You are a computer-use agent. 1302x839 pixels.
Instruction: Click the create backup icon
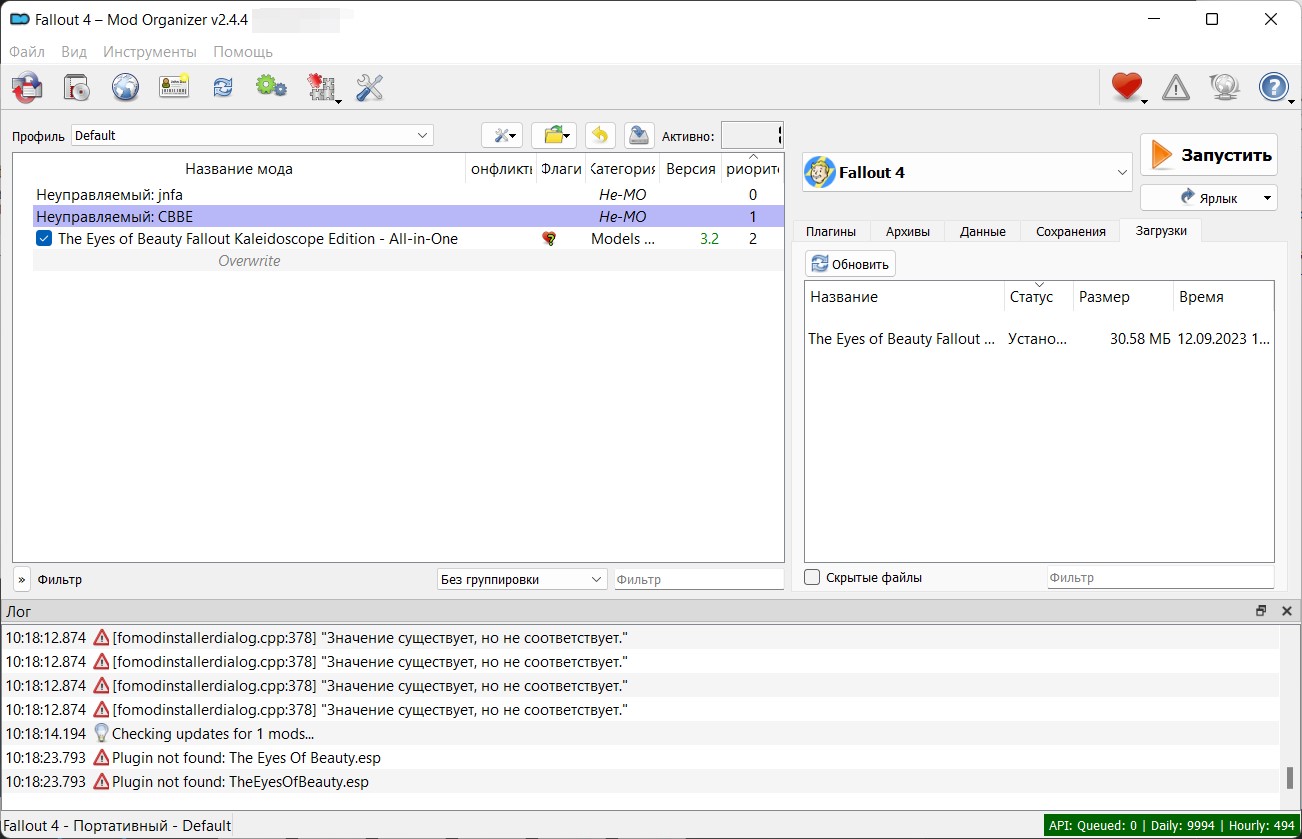coord(639,135)
